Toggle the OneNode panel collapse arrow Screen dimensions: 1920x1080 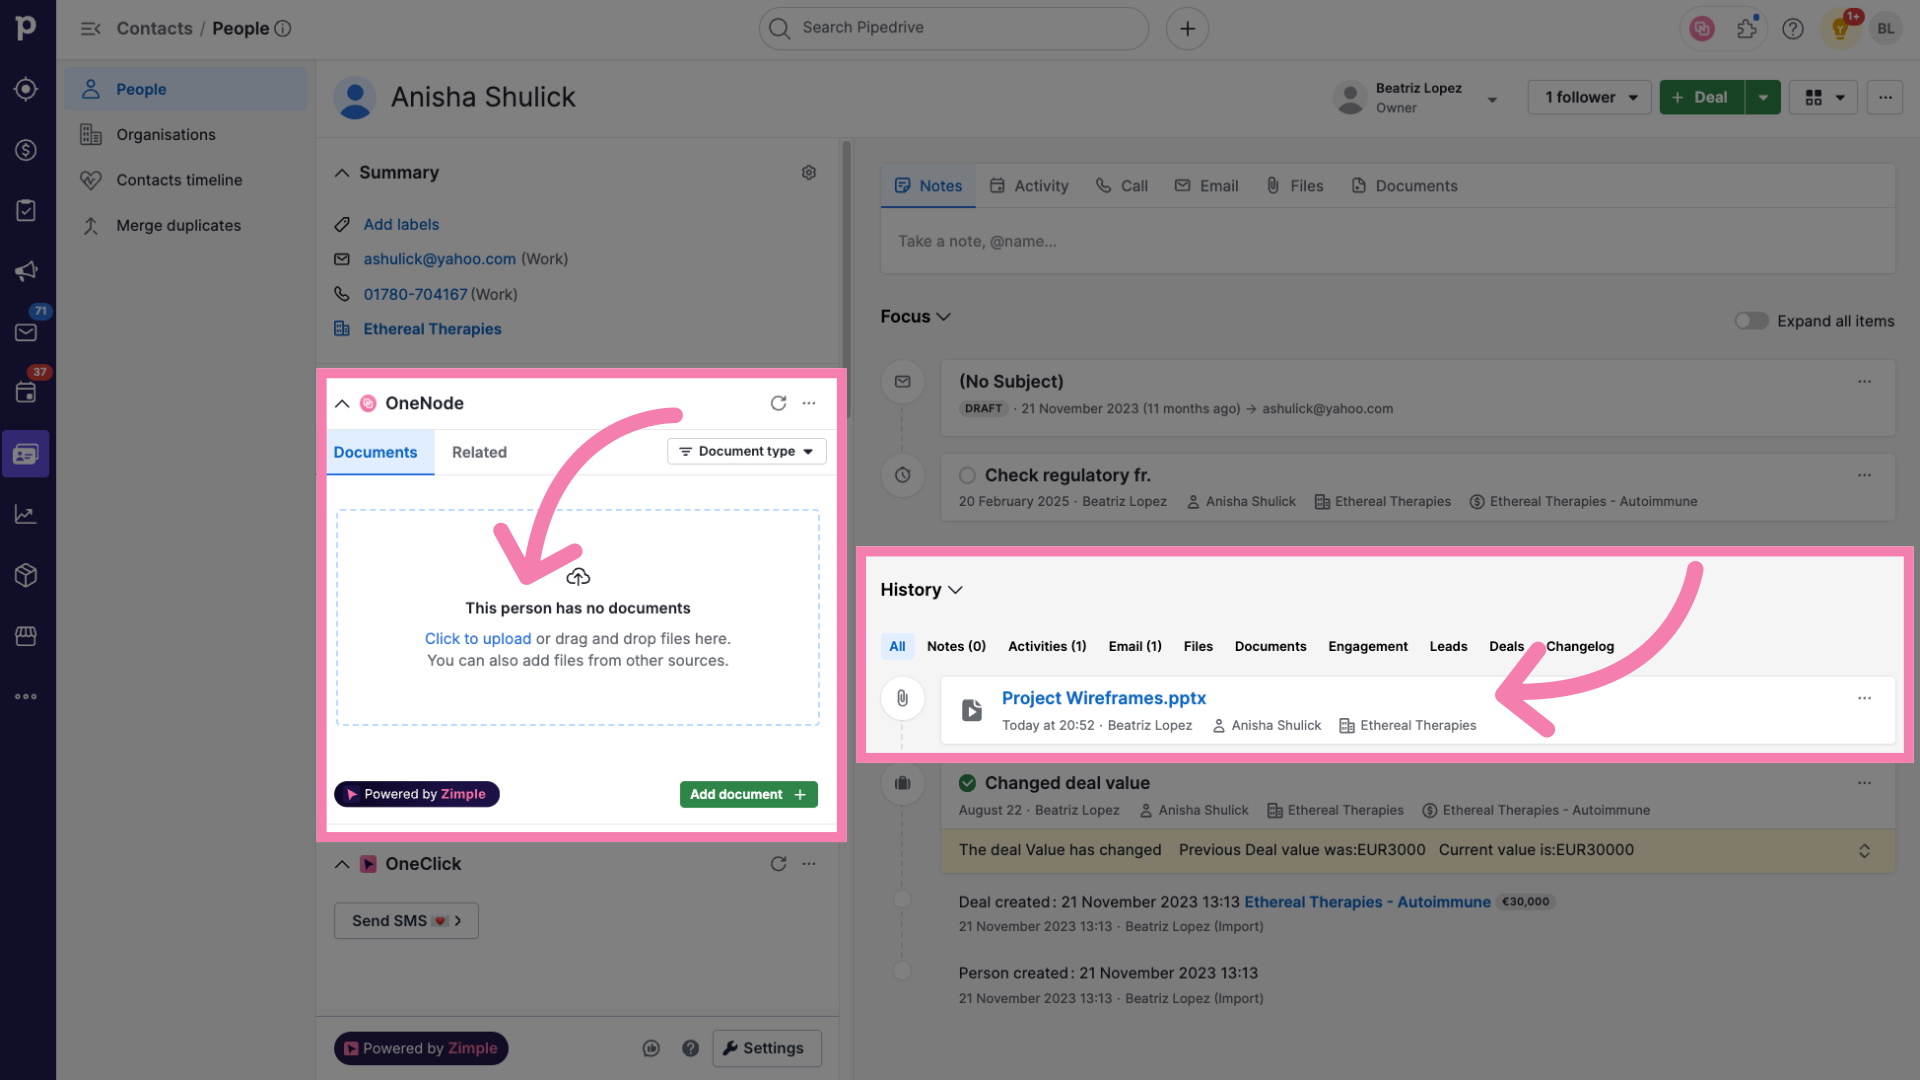click(342, 402)
